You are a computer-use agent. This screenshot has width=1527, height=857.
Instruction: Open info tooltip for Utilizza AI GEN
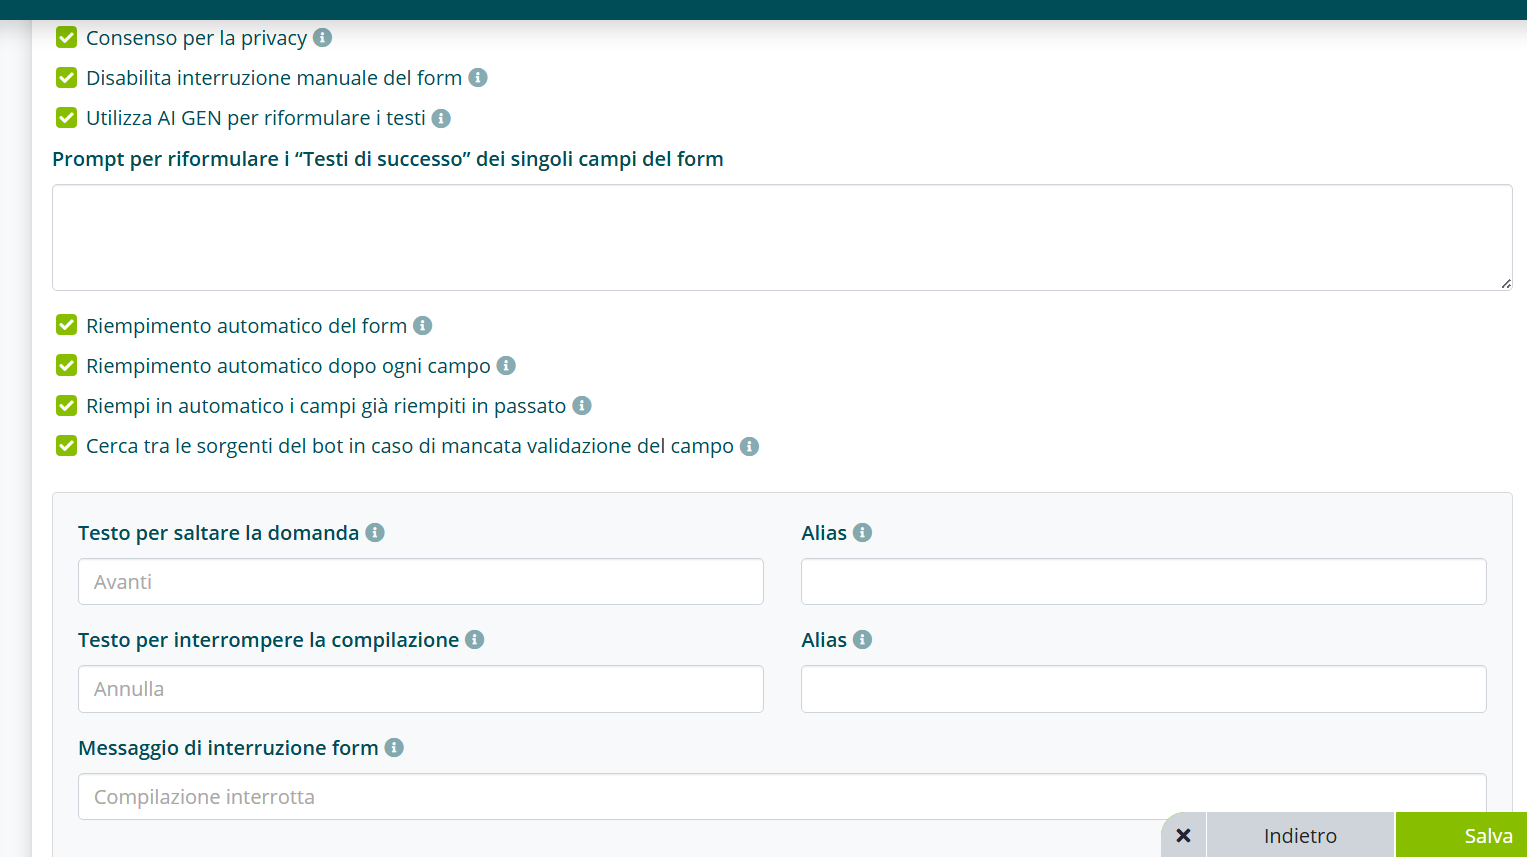click(441, 118)
